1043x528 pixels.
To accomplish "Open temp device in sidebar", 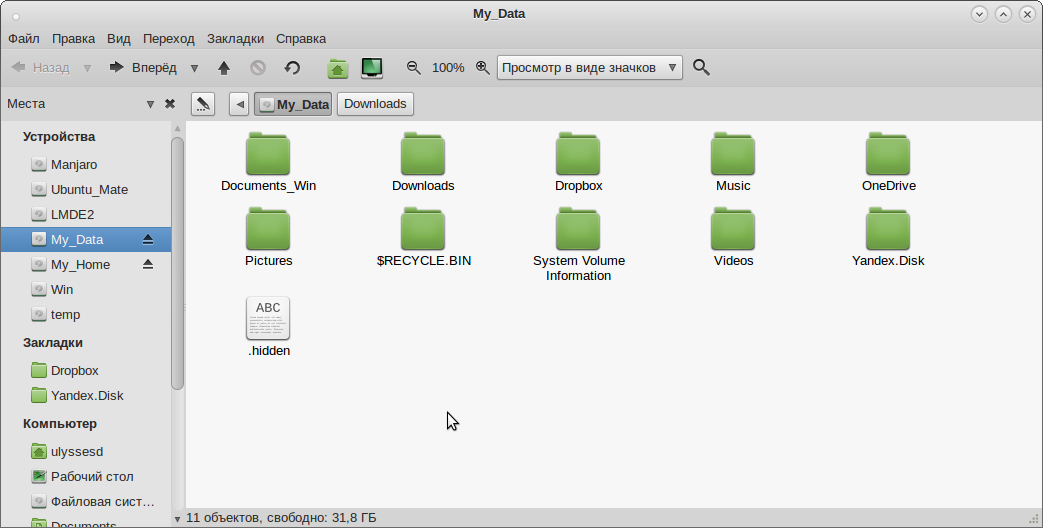I will pyautogui.click(x=86, y=315).
